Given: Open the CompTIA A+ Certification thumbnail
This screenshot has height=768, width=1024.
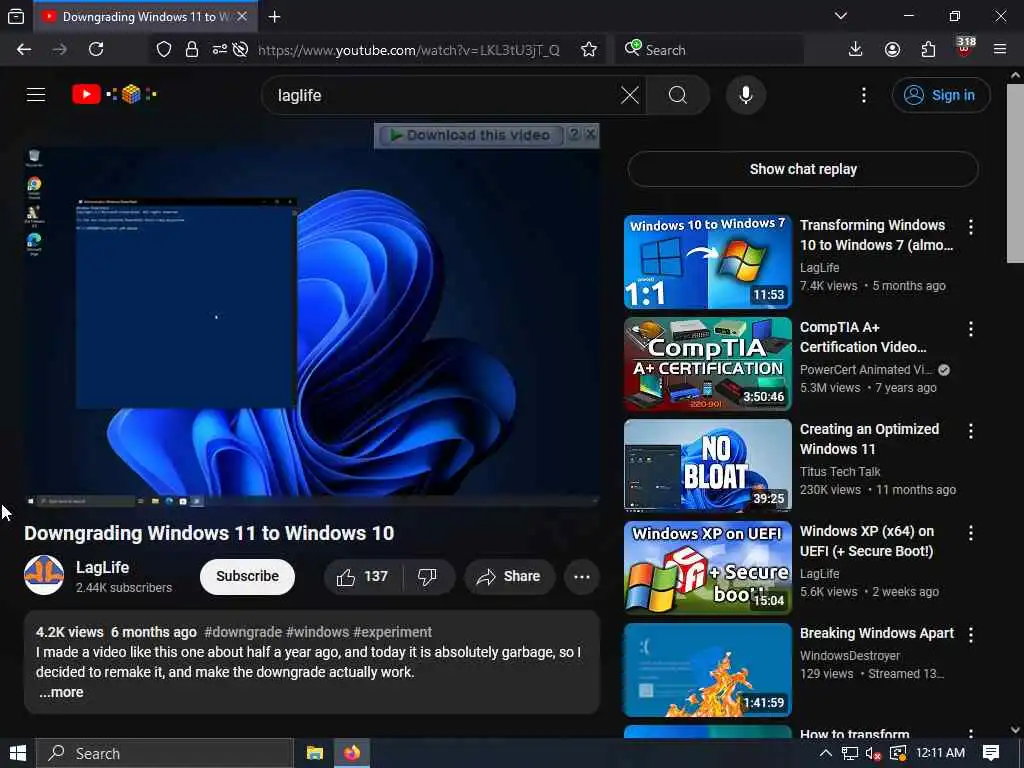Looking at the screenshot, I should coord(708,364).
